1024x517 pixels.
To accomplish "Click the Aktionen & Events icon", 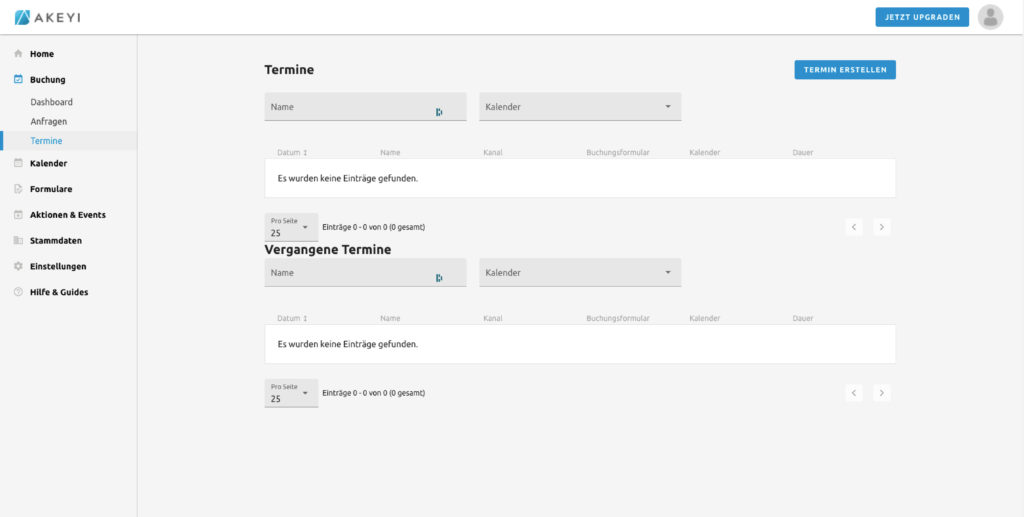I will tap(18, 215).
